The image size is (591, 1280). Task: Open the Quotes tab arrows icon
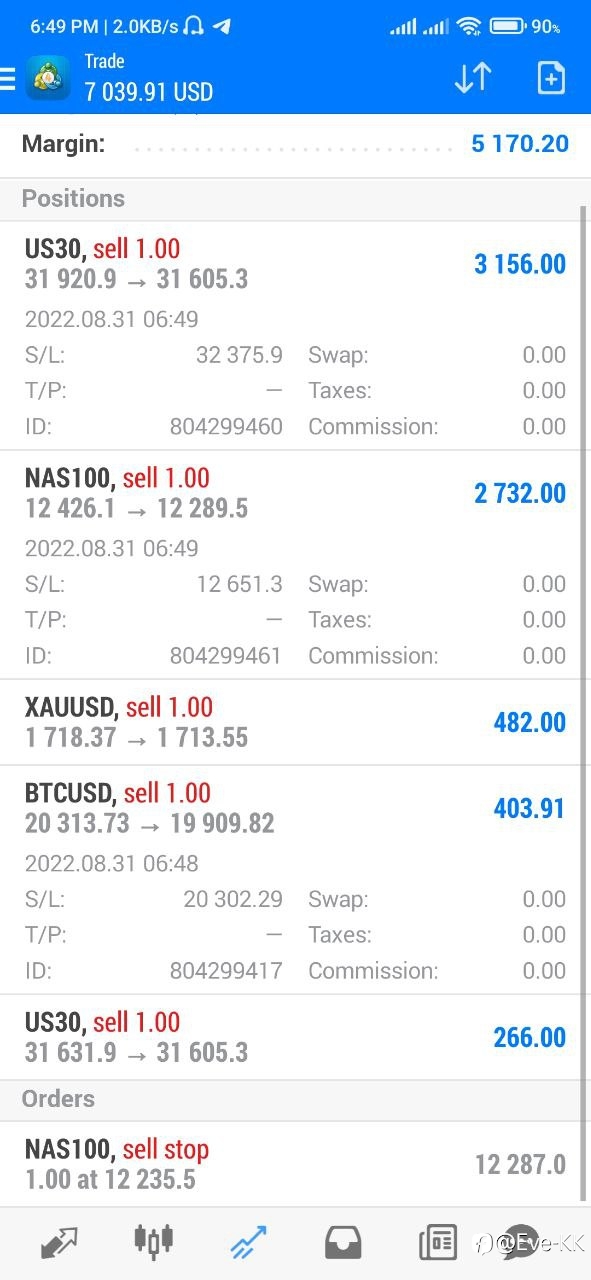click(x=59, y=1243)
